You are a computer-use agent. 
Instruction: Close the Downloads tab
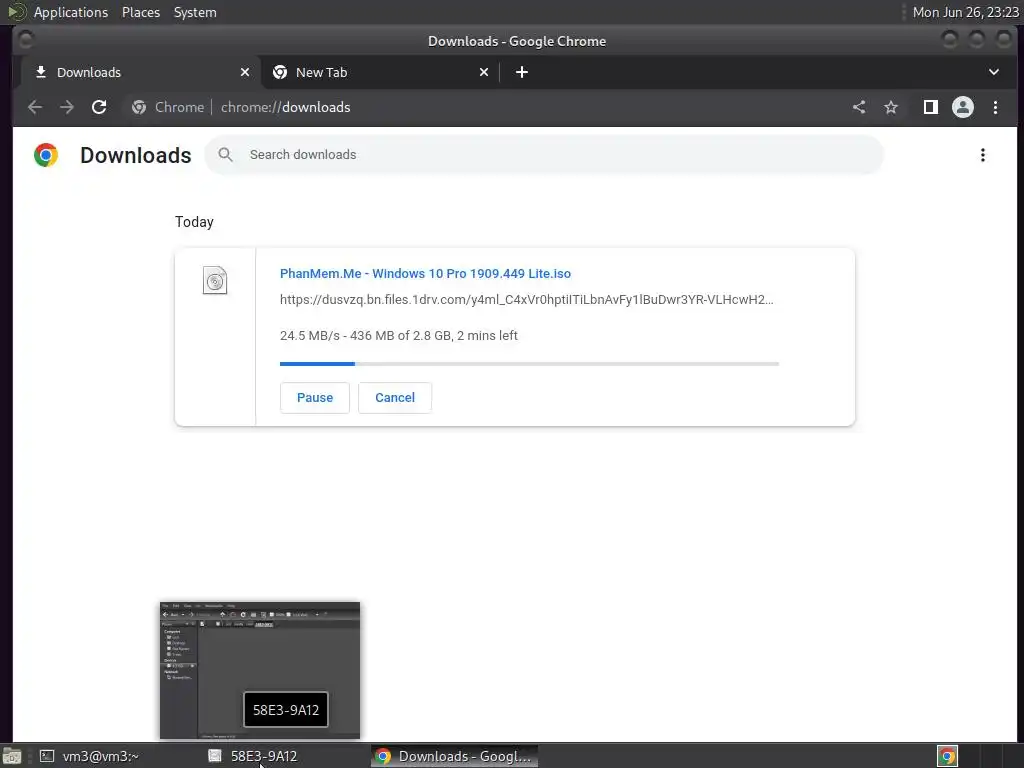coord(245,72)
